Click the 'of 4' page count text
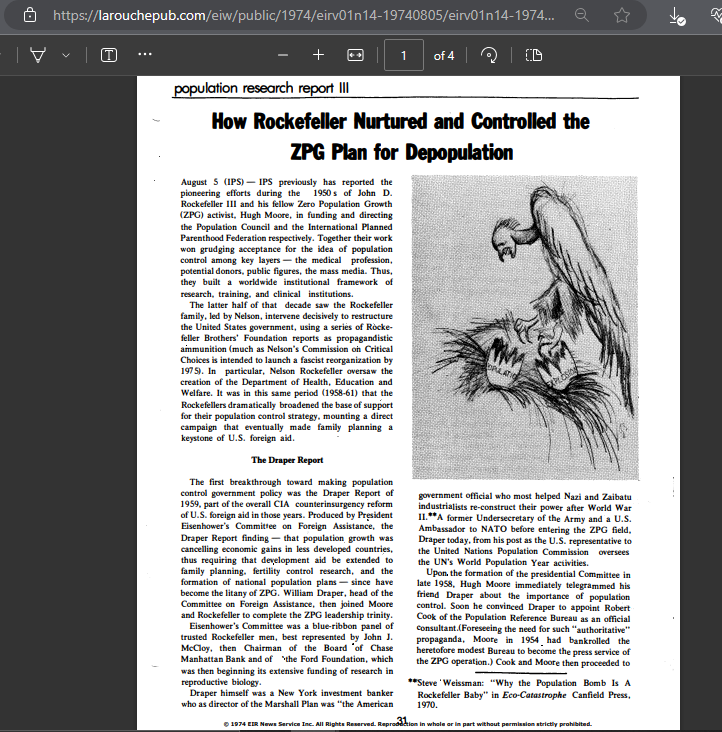 444,56
